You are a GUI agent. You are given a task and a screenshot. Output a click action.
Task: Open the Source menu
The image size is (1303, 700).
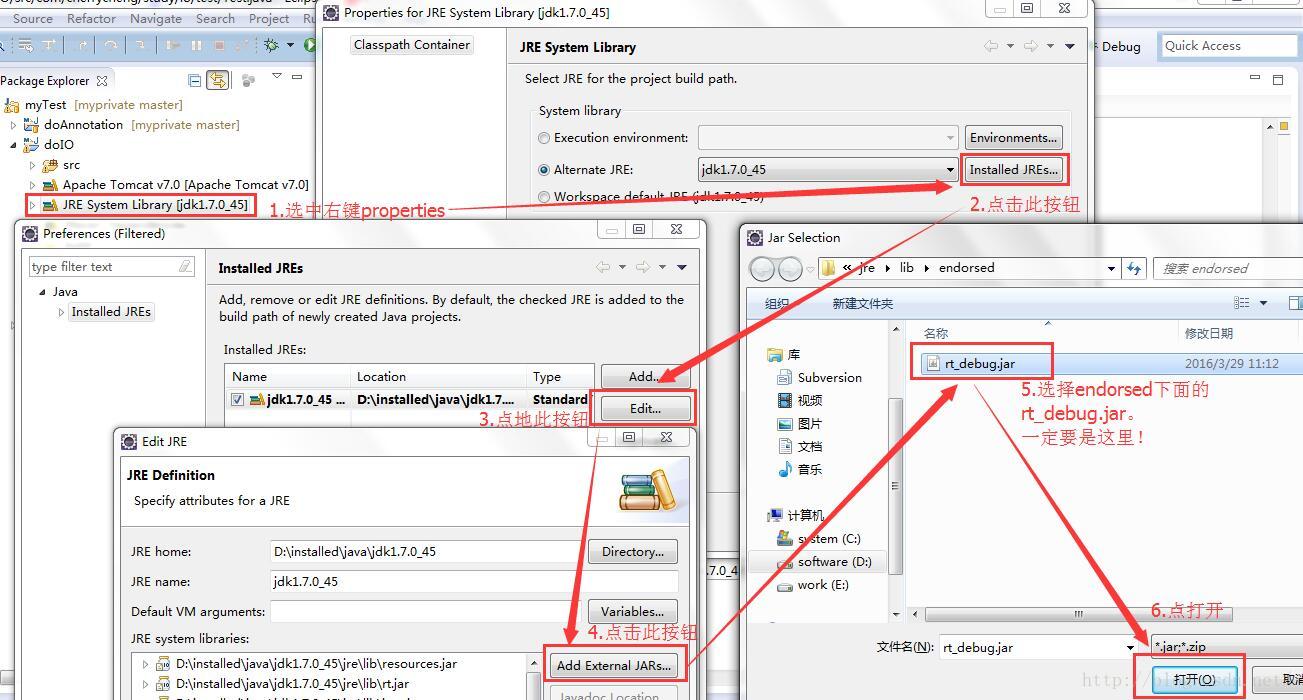pos(33,18)
